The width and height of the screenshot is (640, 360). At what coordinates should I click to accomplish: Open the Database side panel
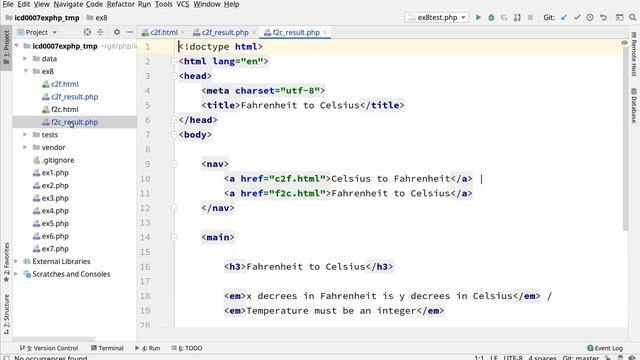pyautogui.click(x=634, y=105)
